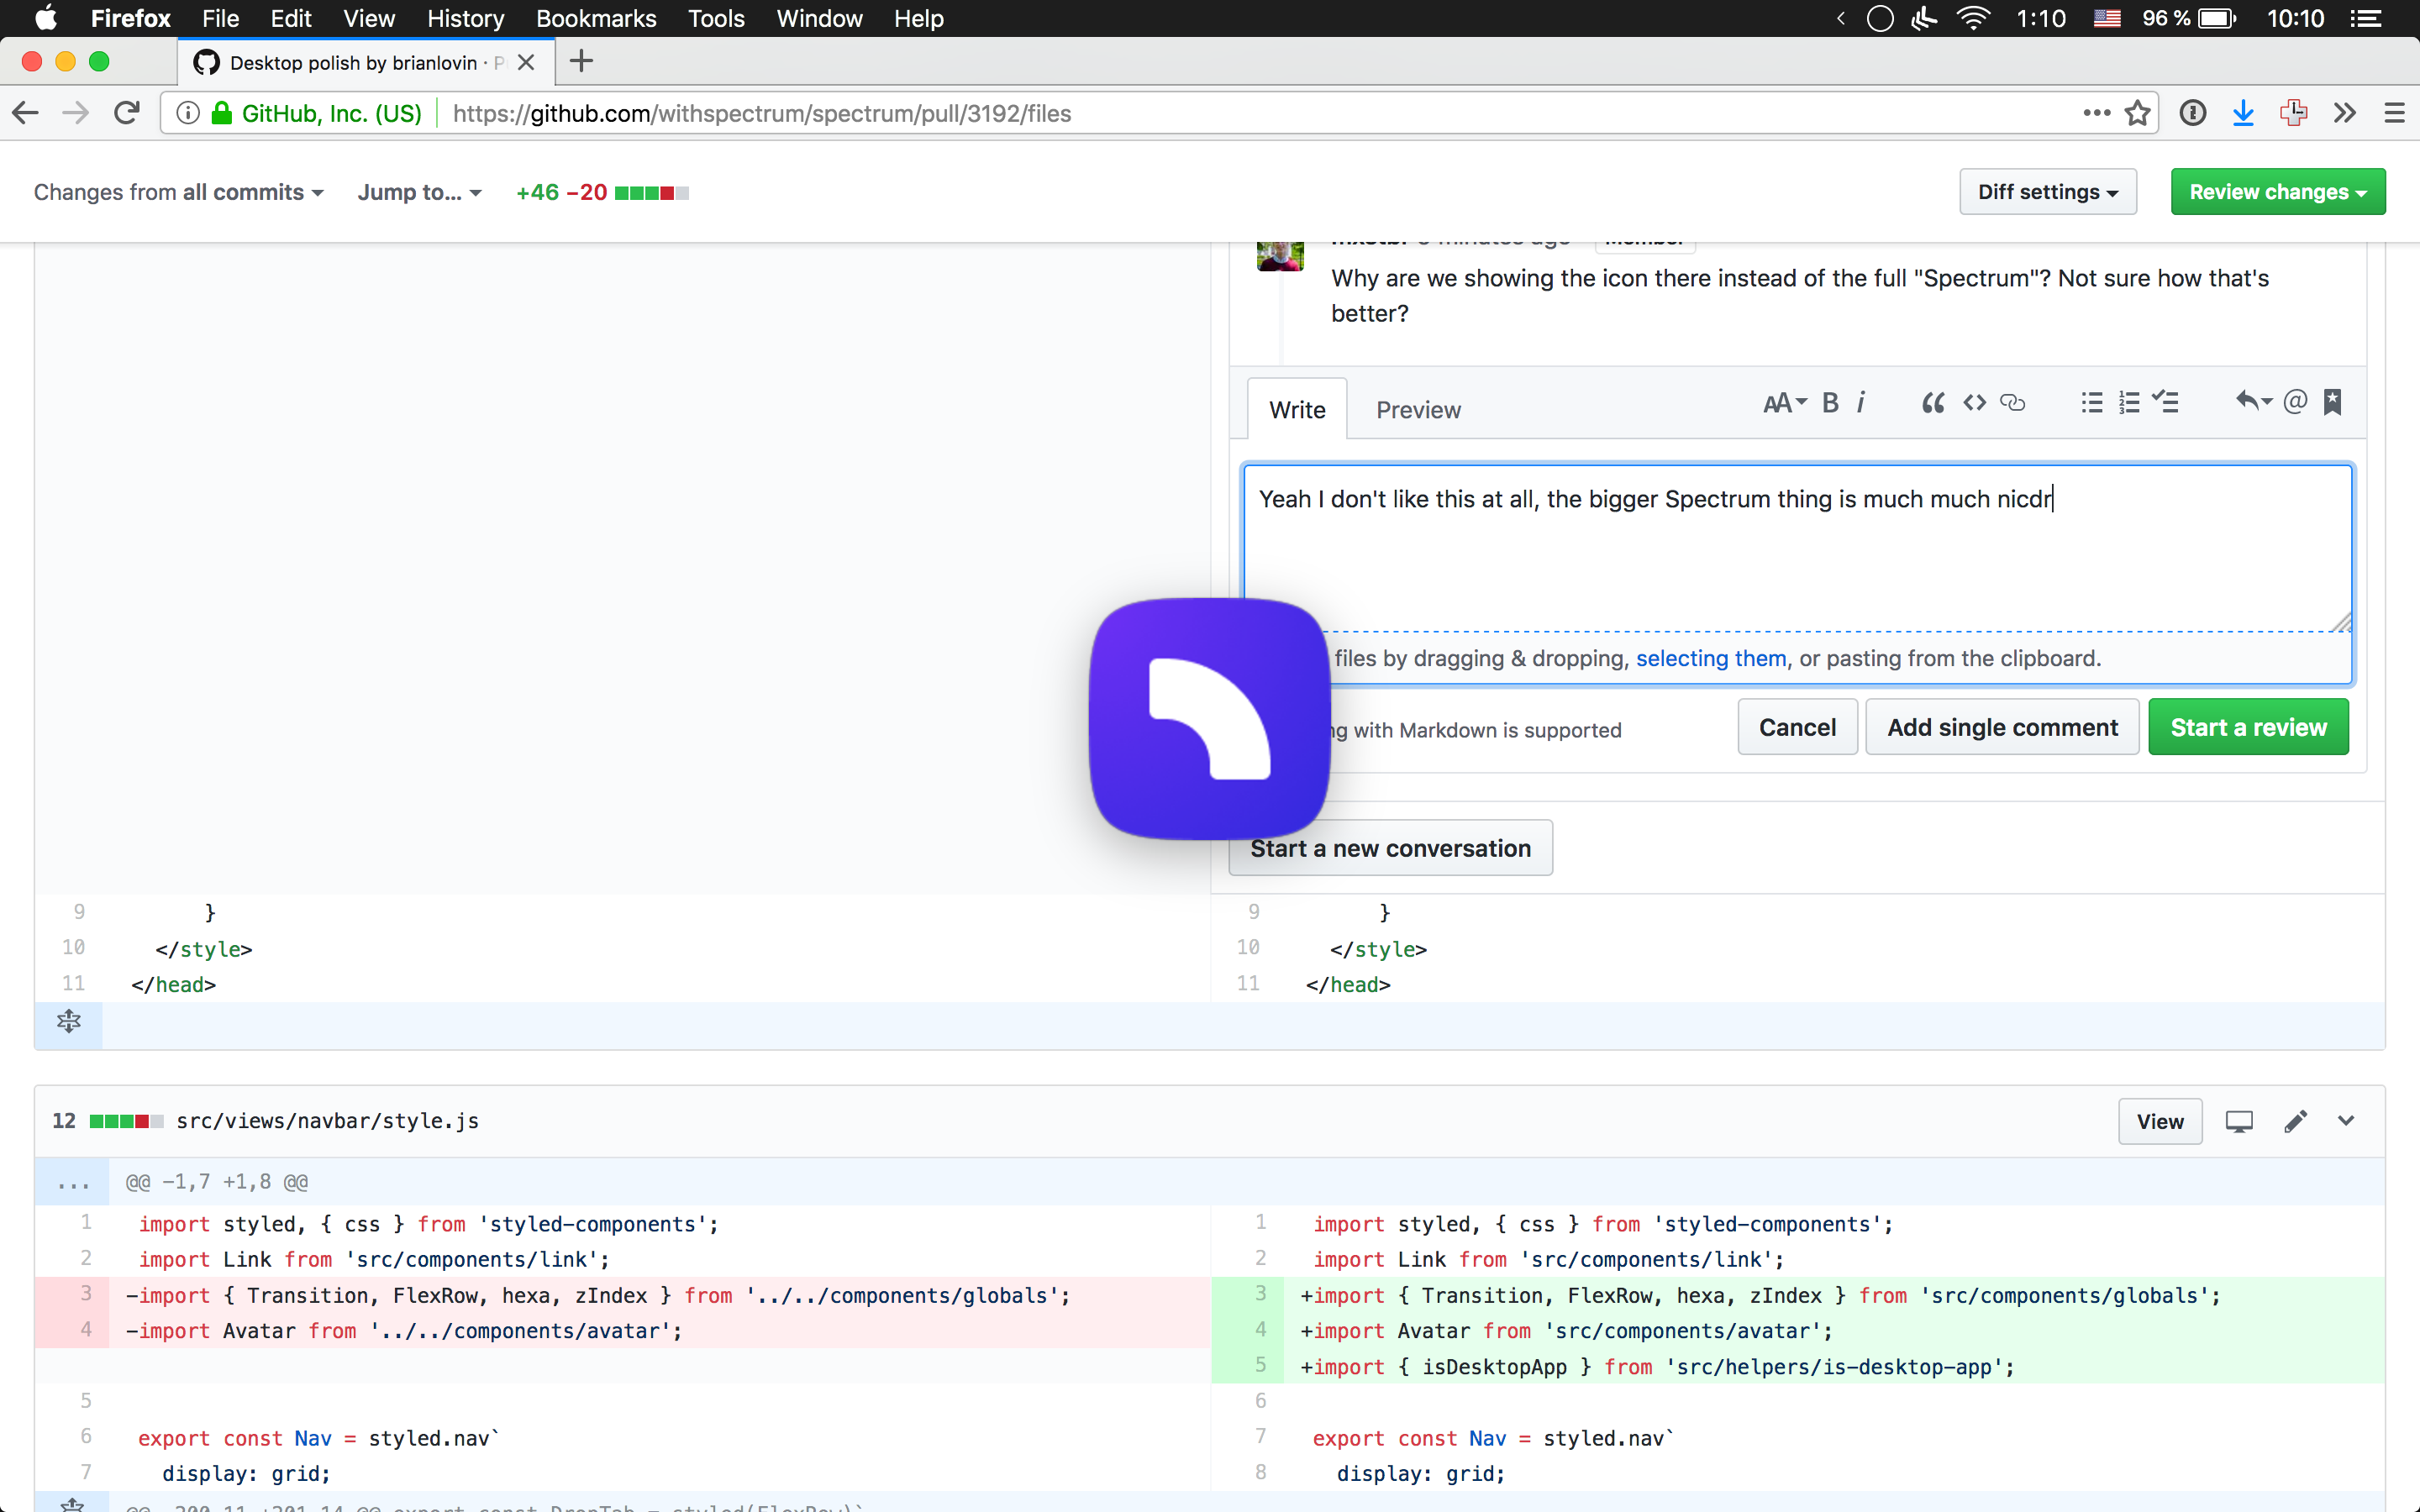The image size is (2420, 1512).
Task: Toggle bold formatting in comment editor
Action: click(1830, 402)
